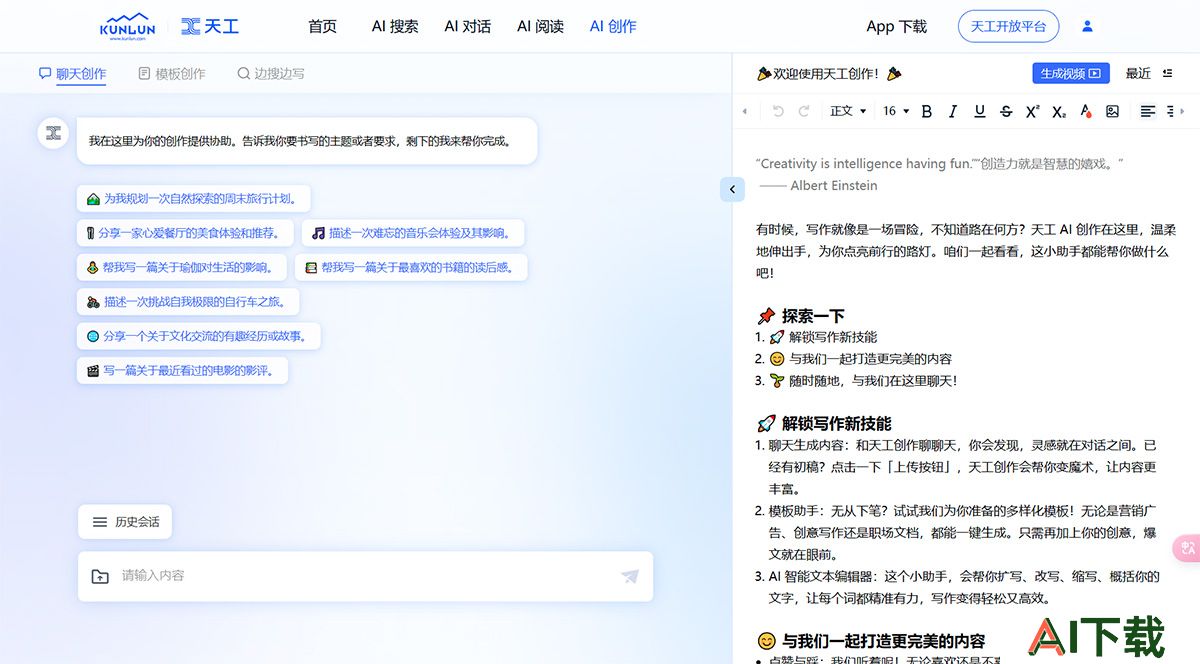Click the Kunlun logo
1200x664 pixels.
pos(127,26)
